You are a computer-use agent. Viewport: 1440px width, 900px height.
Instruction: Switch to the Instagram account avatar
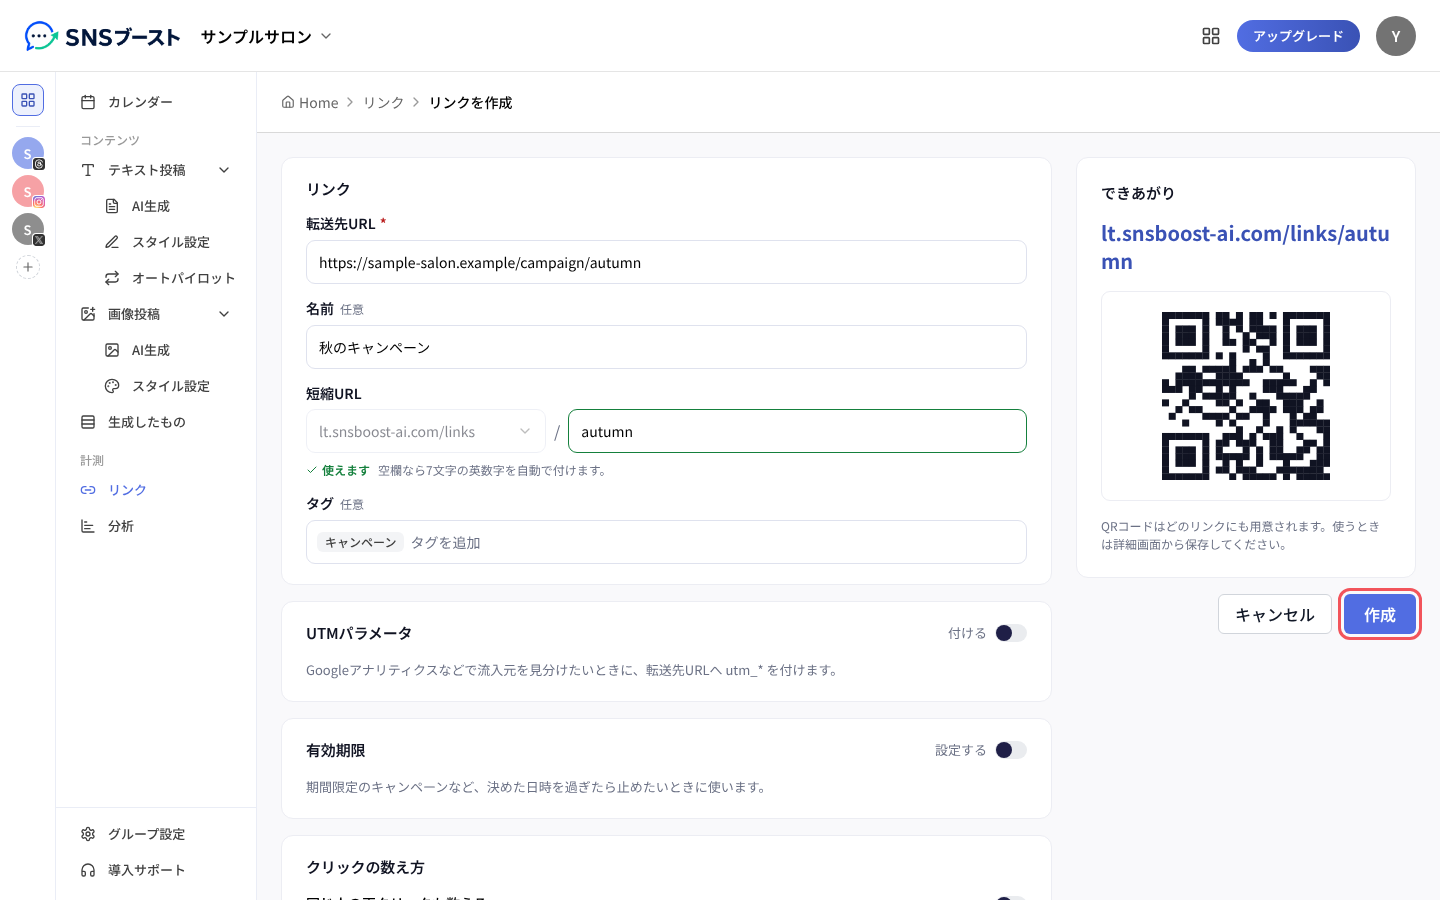[28, 191]
